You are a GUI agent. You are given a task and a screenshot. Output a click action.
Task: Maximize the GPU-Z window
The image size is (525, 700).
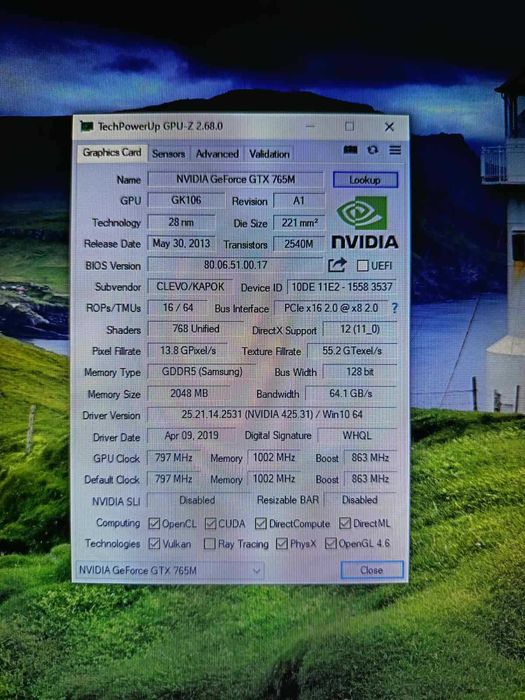(x=350, y=126)
